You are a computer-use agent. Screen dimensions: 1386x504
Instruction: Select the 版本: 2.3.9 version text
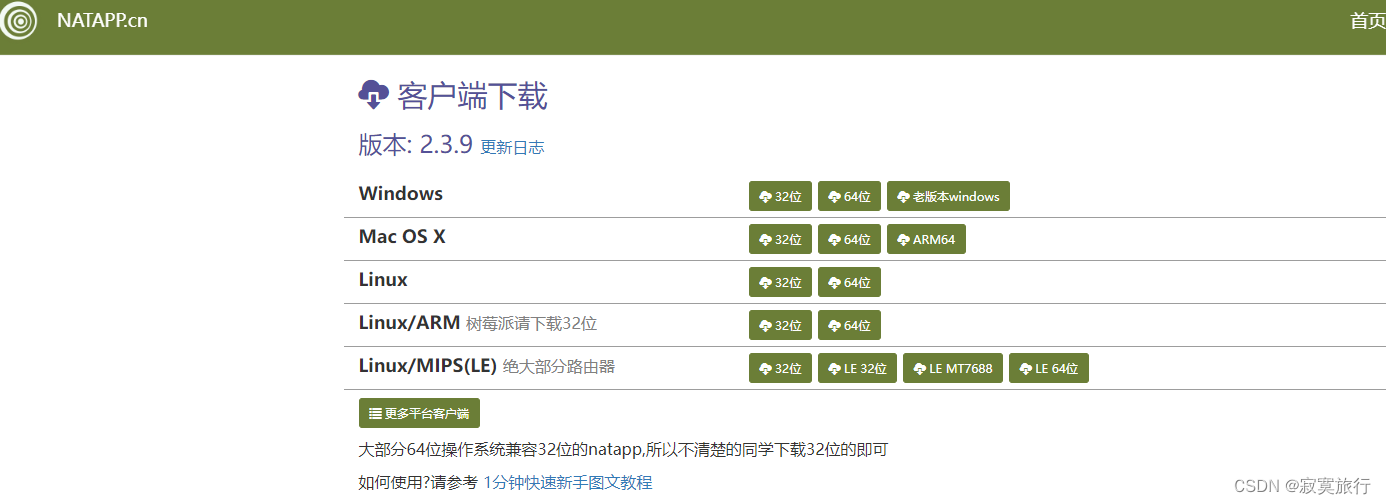coord(415,144)
